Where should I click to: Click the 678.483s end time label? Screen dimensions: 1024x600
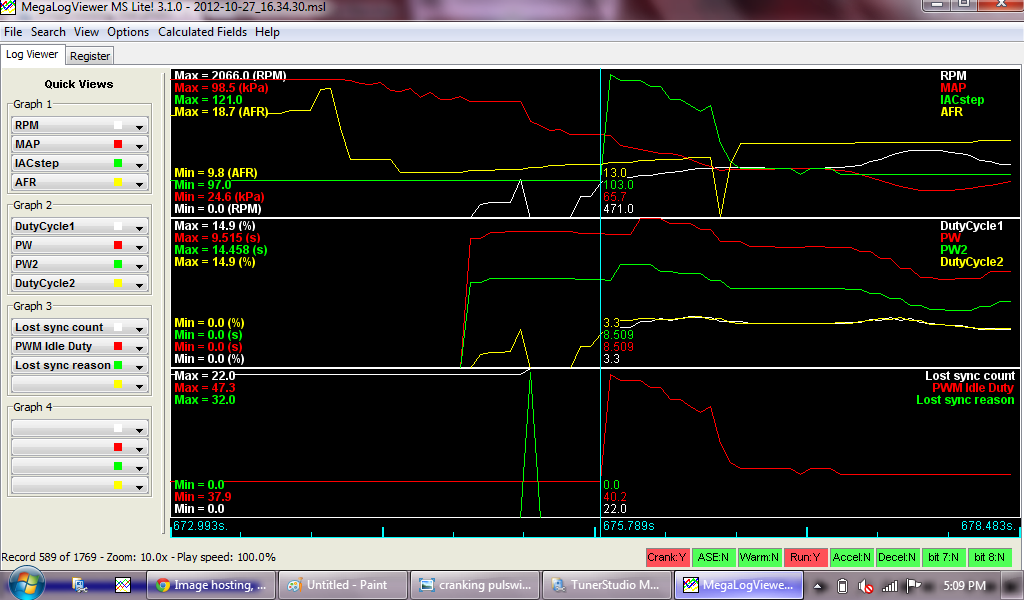[989, 526]
